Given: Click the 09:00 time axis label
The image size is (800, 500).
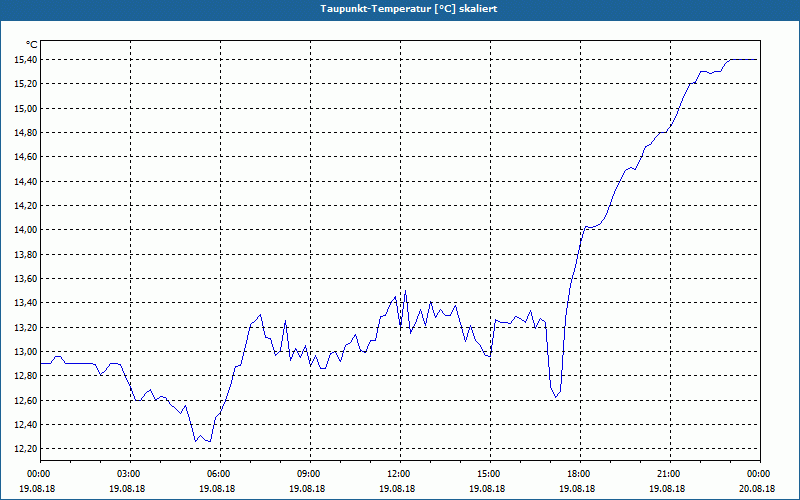Looking at the screenshot, I should [311, 474].
